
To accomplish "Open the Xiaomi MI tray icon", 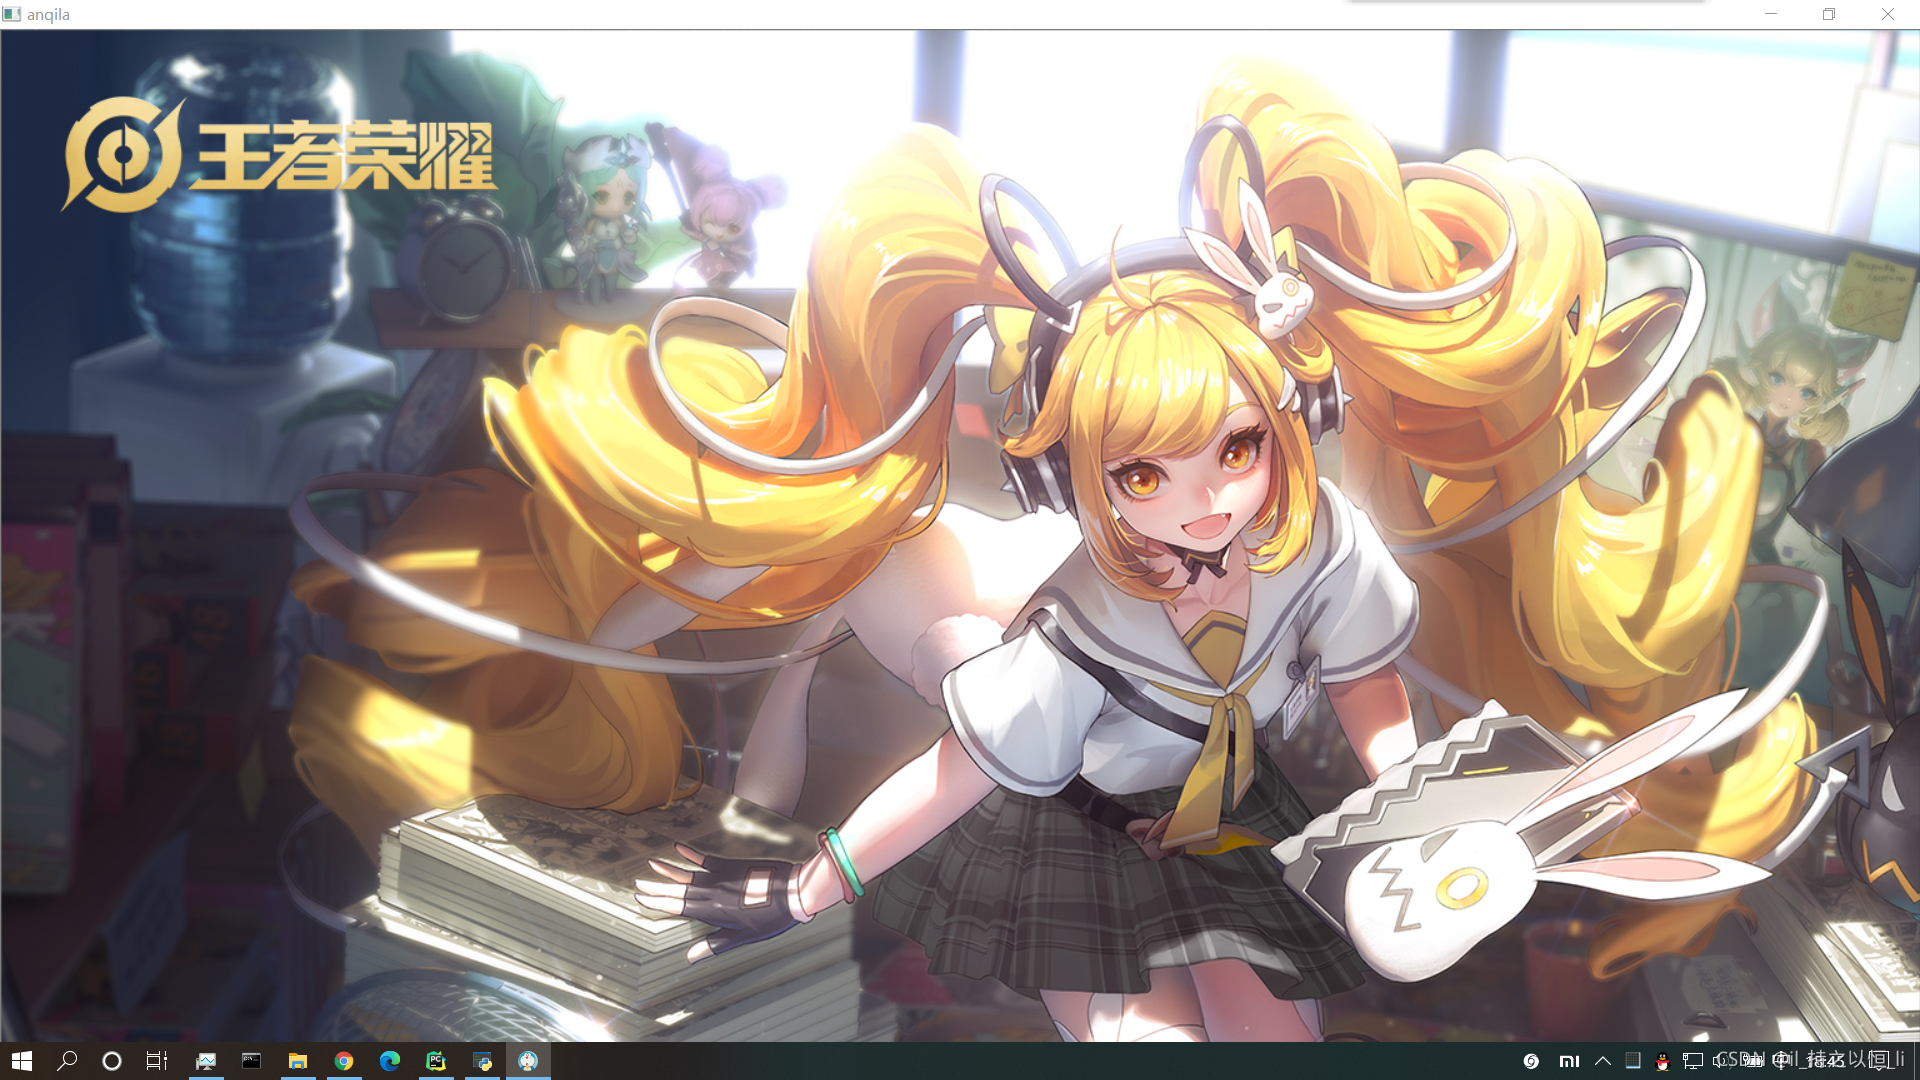I will coord(1569,1061).
